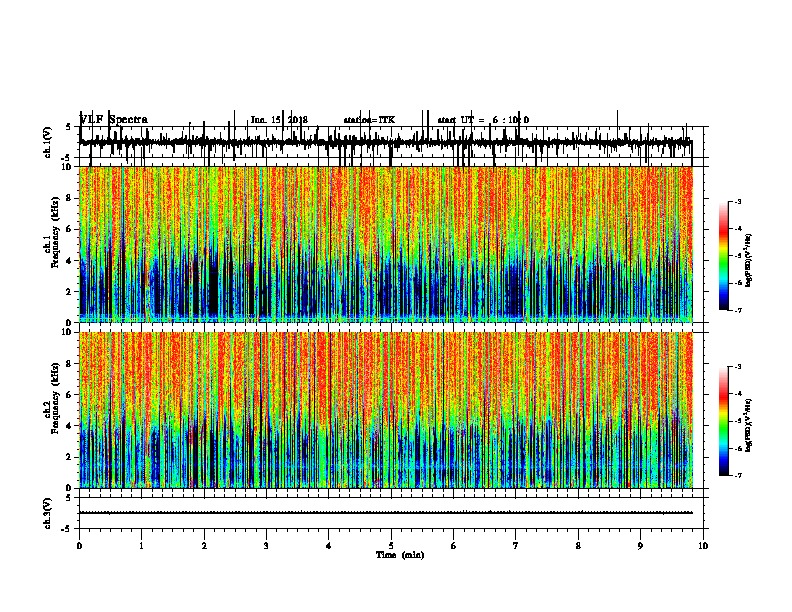The image size is (792, 612).
Task: Click the time axis tick label "0"
Action: coord(79,546)
